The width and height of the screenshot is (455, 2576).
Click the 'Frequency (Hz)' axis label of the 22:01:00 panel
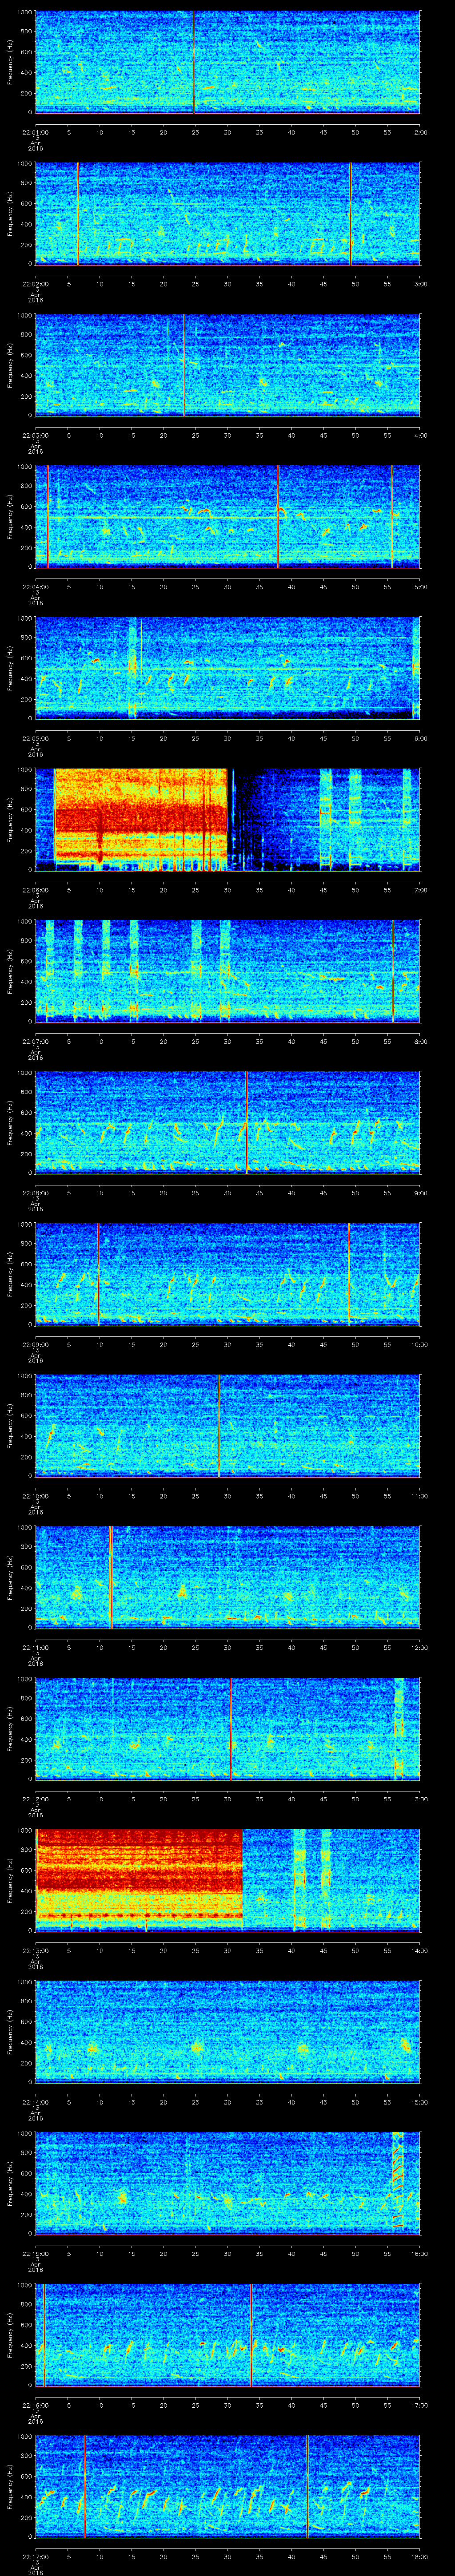point(10,62)
